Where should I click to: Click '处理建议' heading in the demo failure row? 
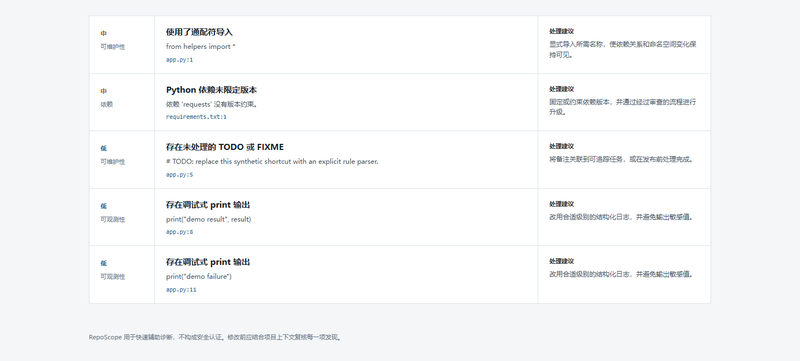pos(562,261)
